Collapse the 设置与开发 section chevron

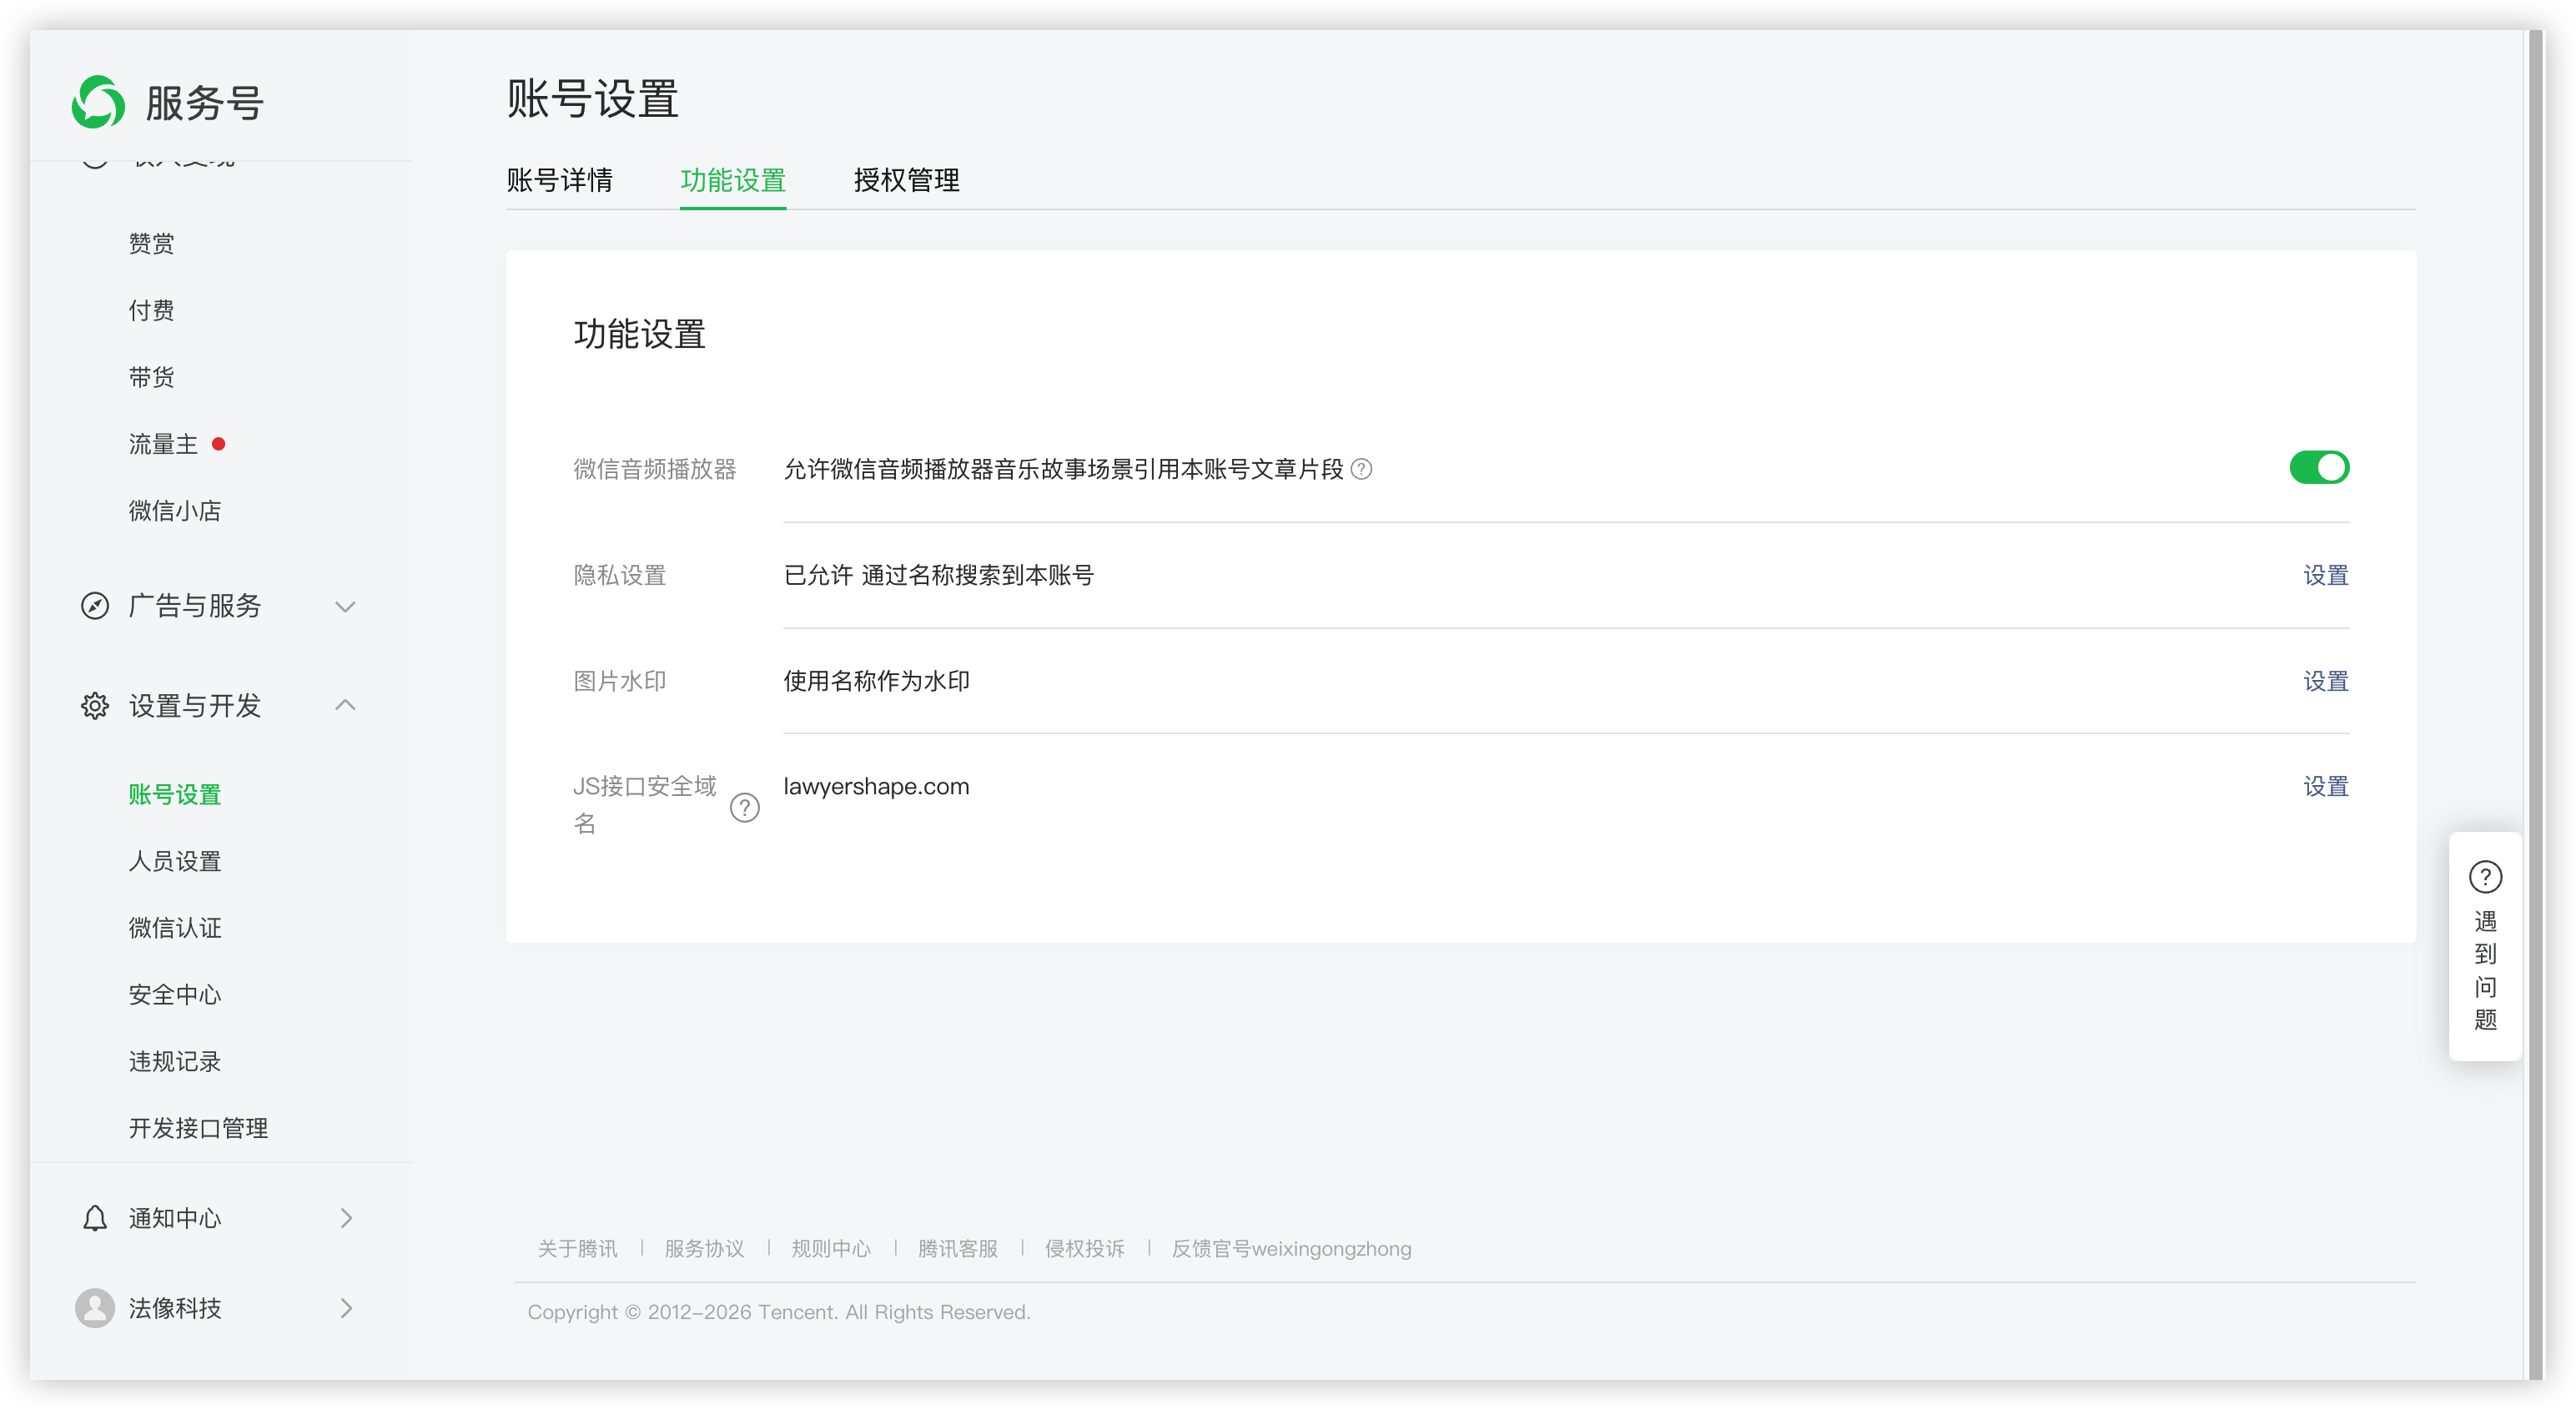click(345, 705)
